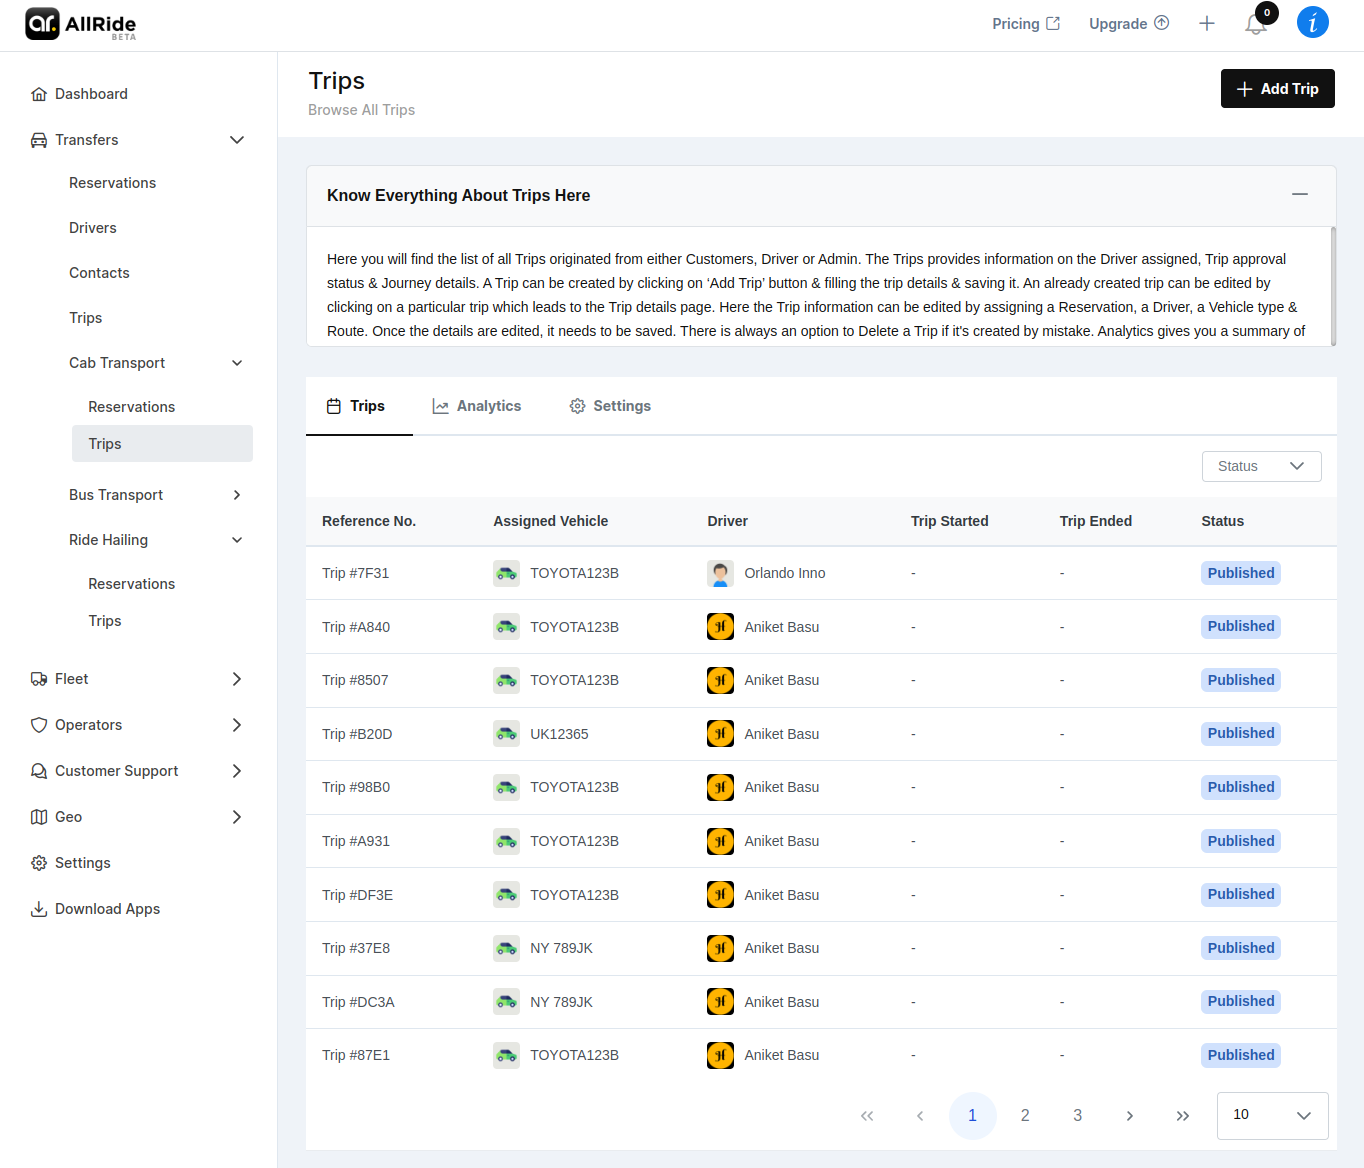Expand the Fleet sidebar menu
Image resolution: width=1364 pixels, height=1168 pixels.
point(237,679)
